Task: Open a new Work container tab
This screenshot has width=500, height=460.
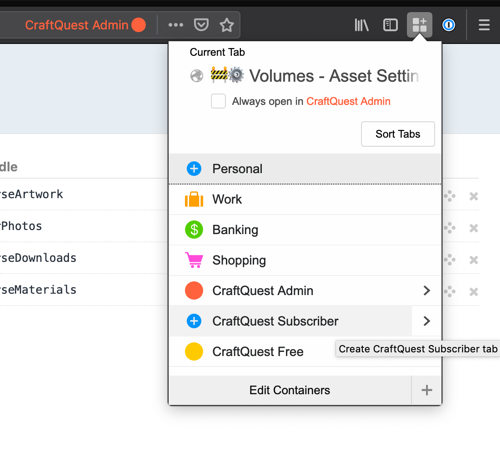Action: point(305,199)
